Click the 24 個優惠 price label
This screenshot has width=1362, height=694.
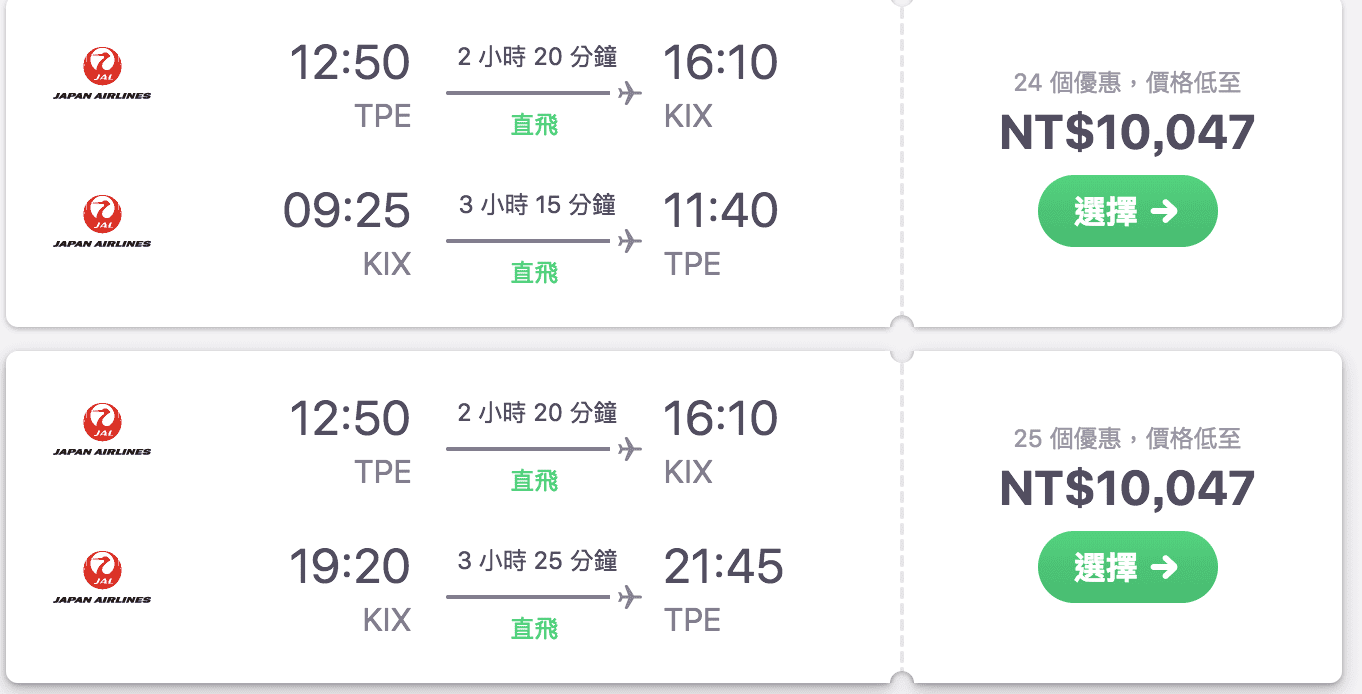(x=1127, y=82)
